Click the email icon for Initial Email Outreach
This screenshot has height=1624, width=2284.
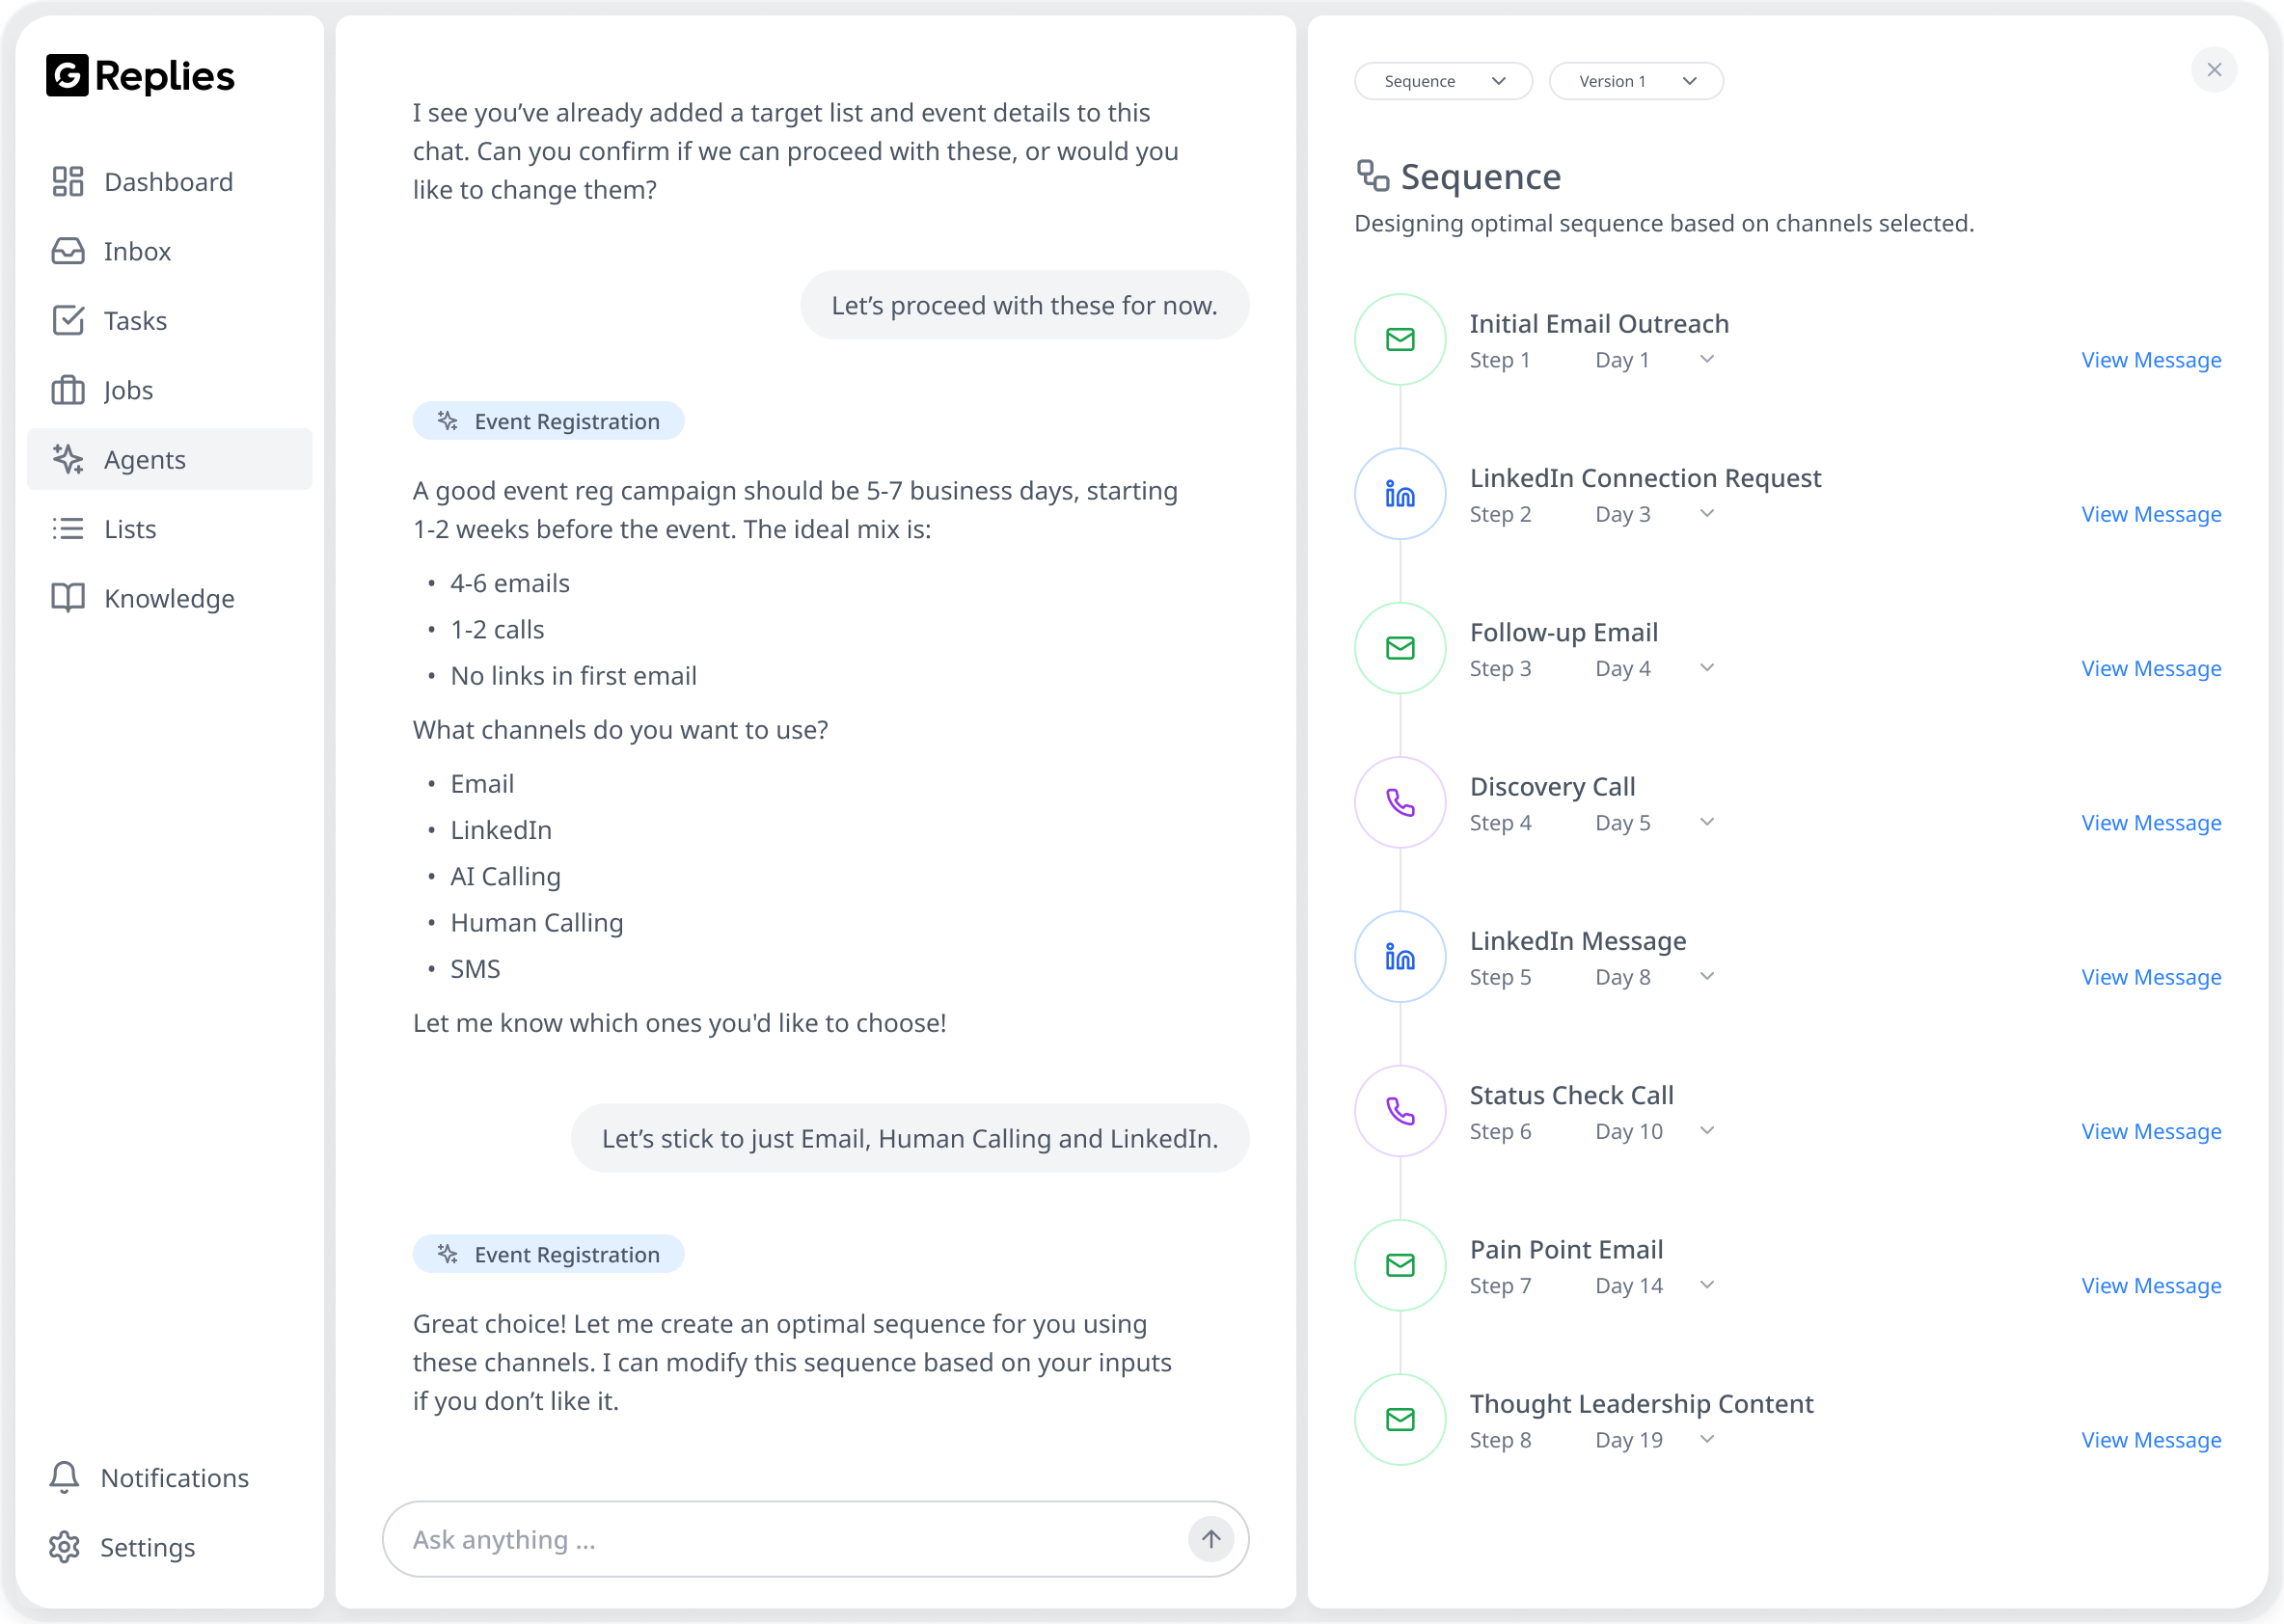tap(1400, 340)
